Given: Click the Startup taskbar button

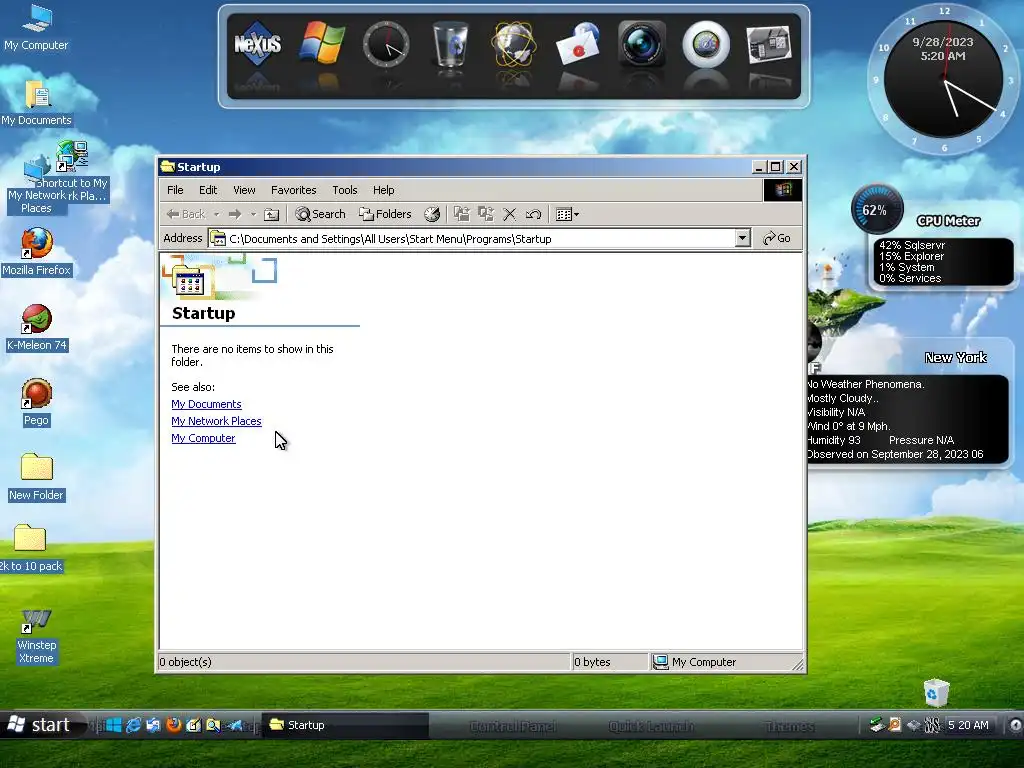Looking at the screenshot, I should [345, 725].
